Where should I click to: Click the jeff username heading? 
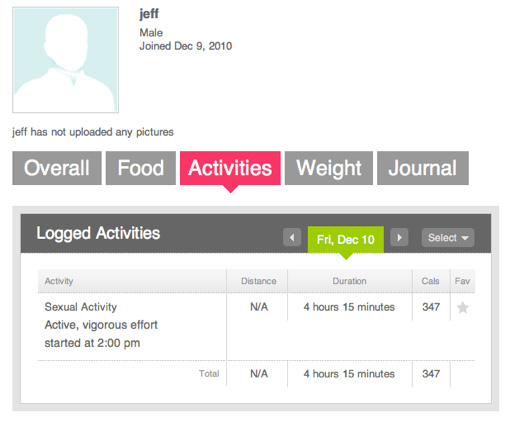149,14
